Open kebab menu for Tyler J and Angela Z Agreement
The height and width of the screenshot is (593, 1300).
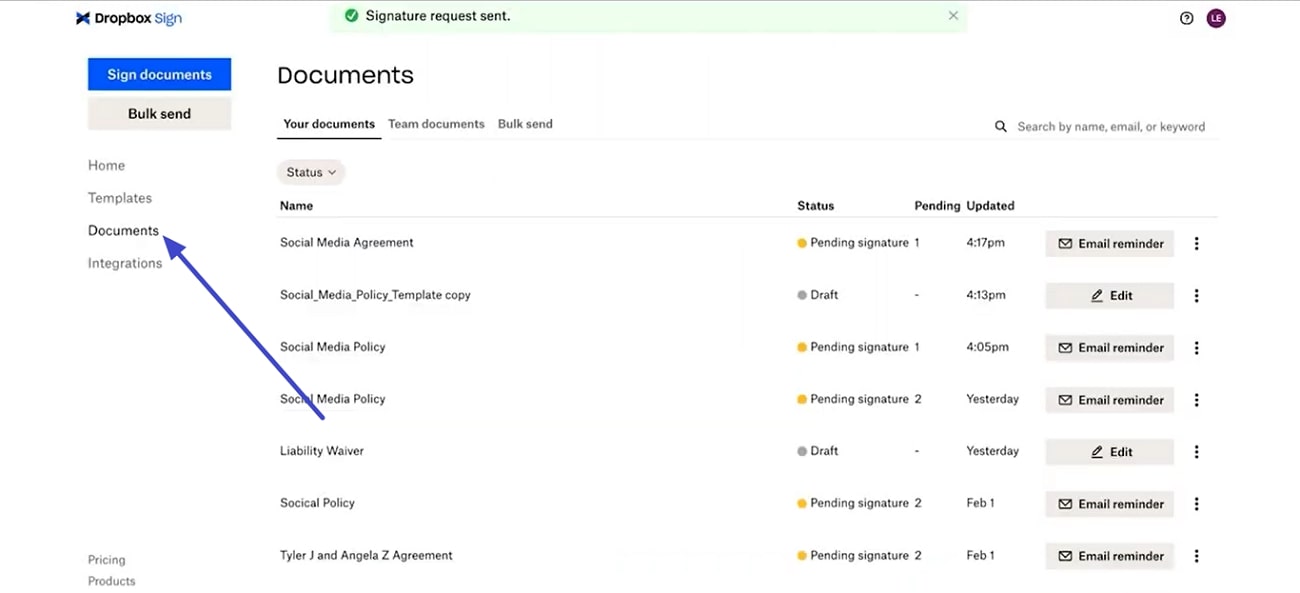[x=1196, y=555]
